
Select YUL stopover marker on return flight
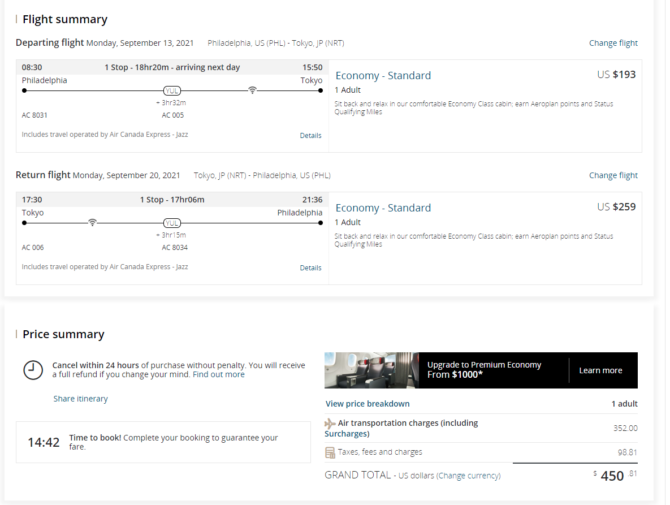172,223
